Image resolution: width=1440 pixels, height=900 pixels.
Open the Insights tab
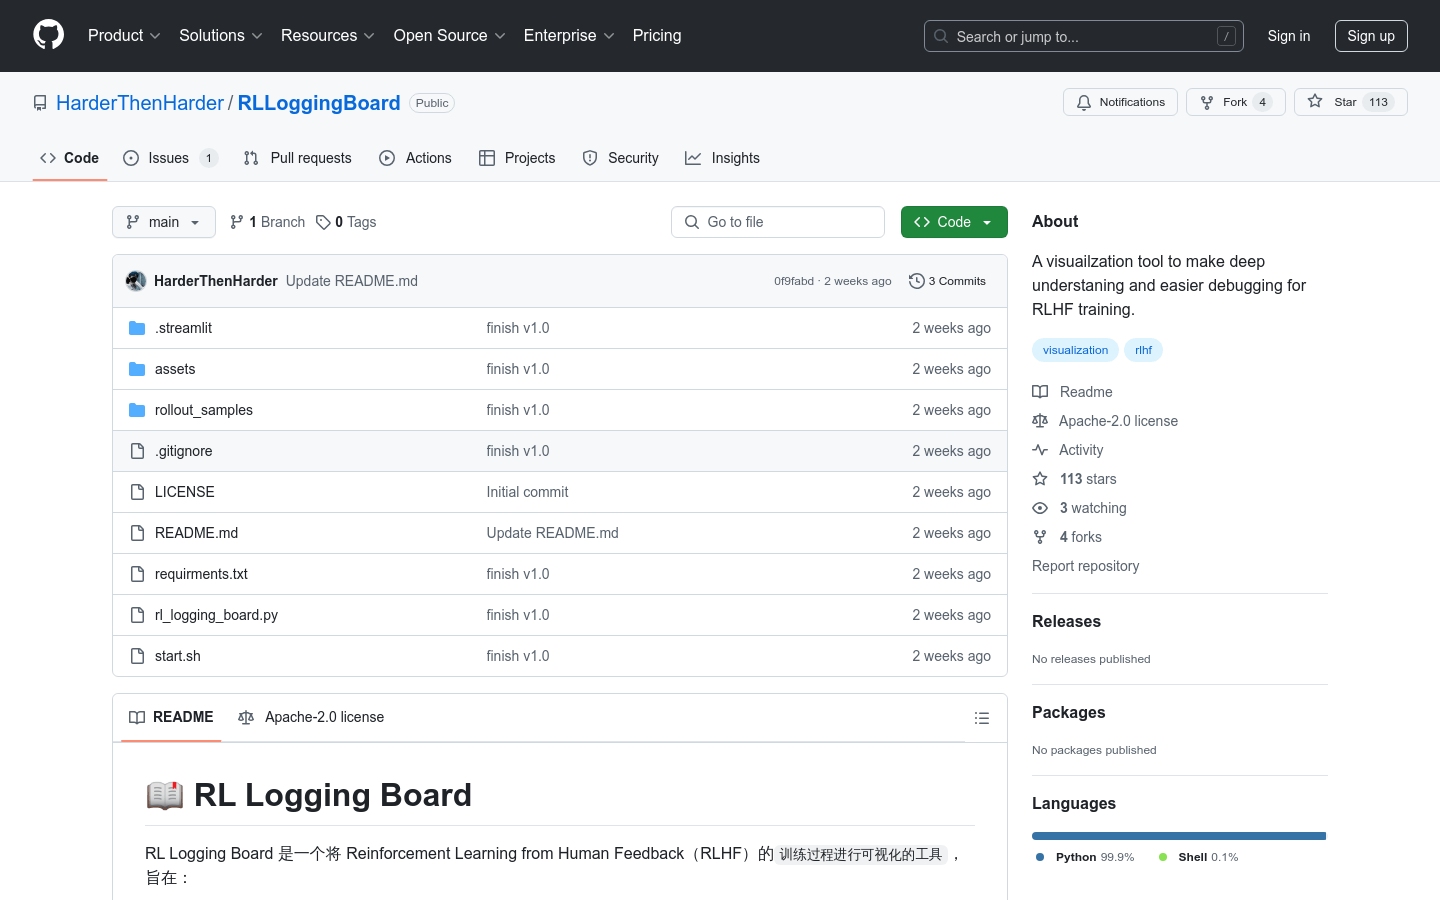[x=722, y=157]
